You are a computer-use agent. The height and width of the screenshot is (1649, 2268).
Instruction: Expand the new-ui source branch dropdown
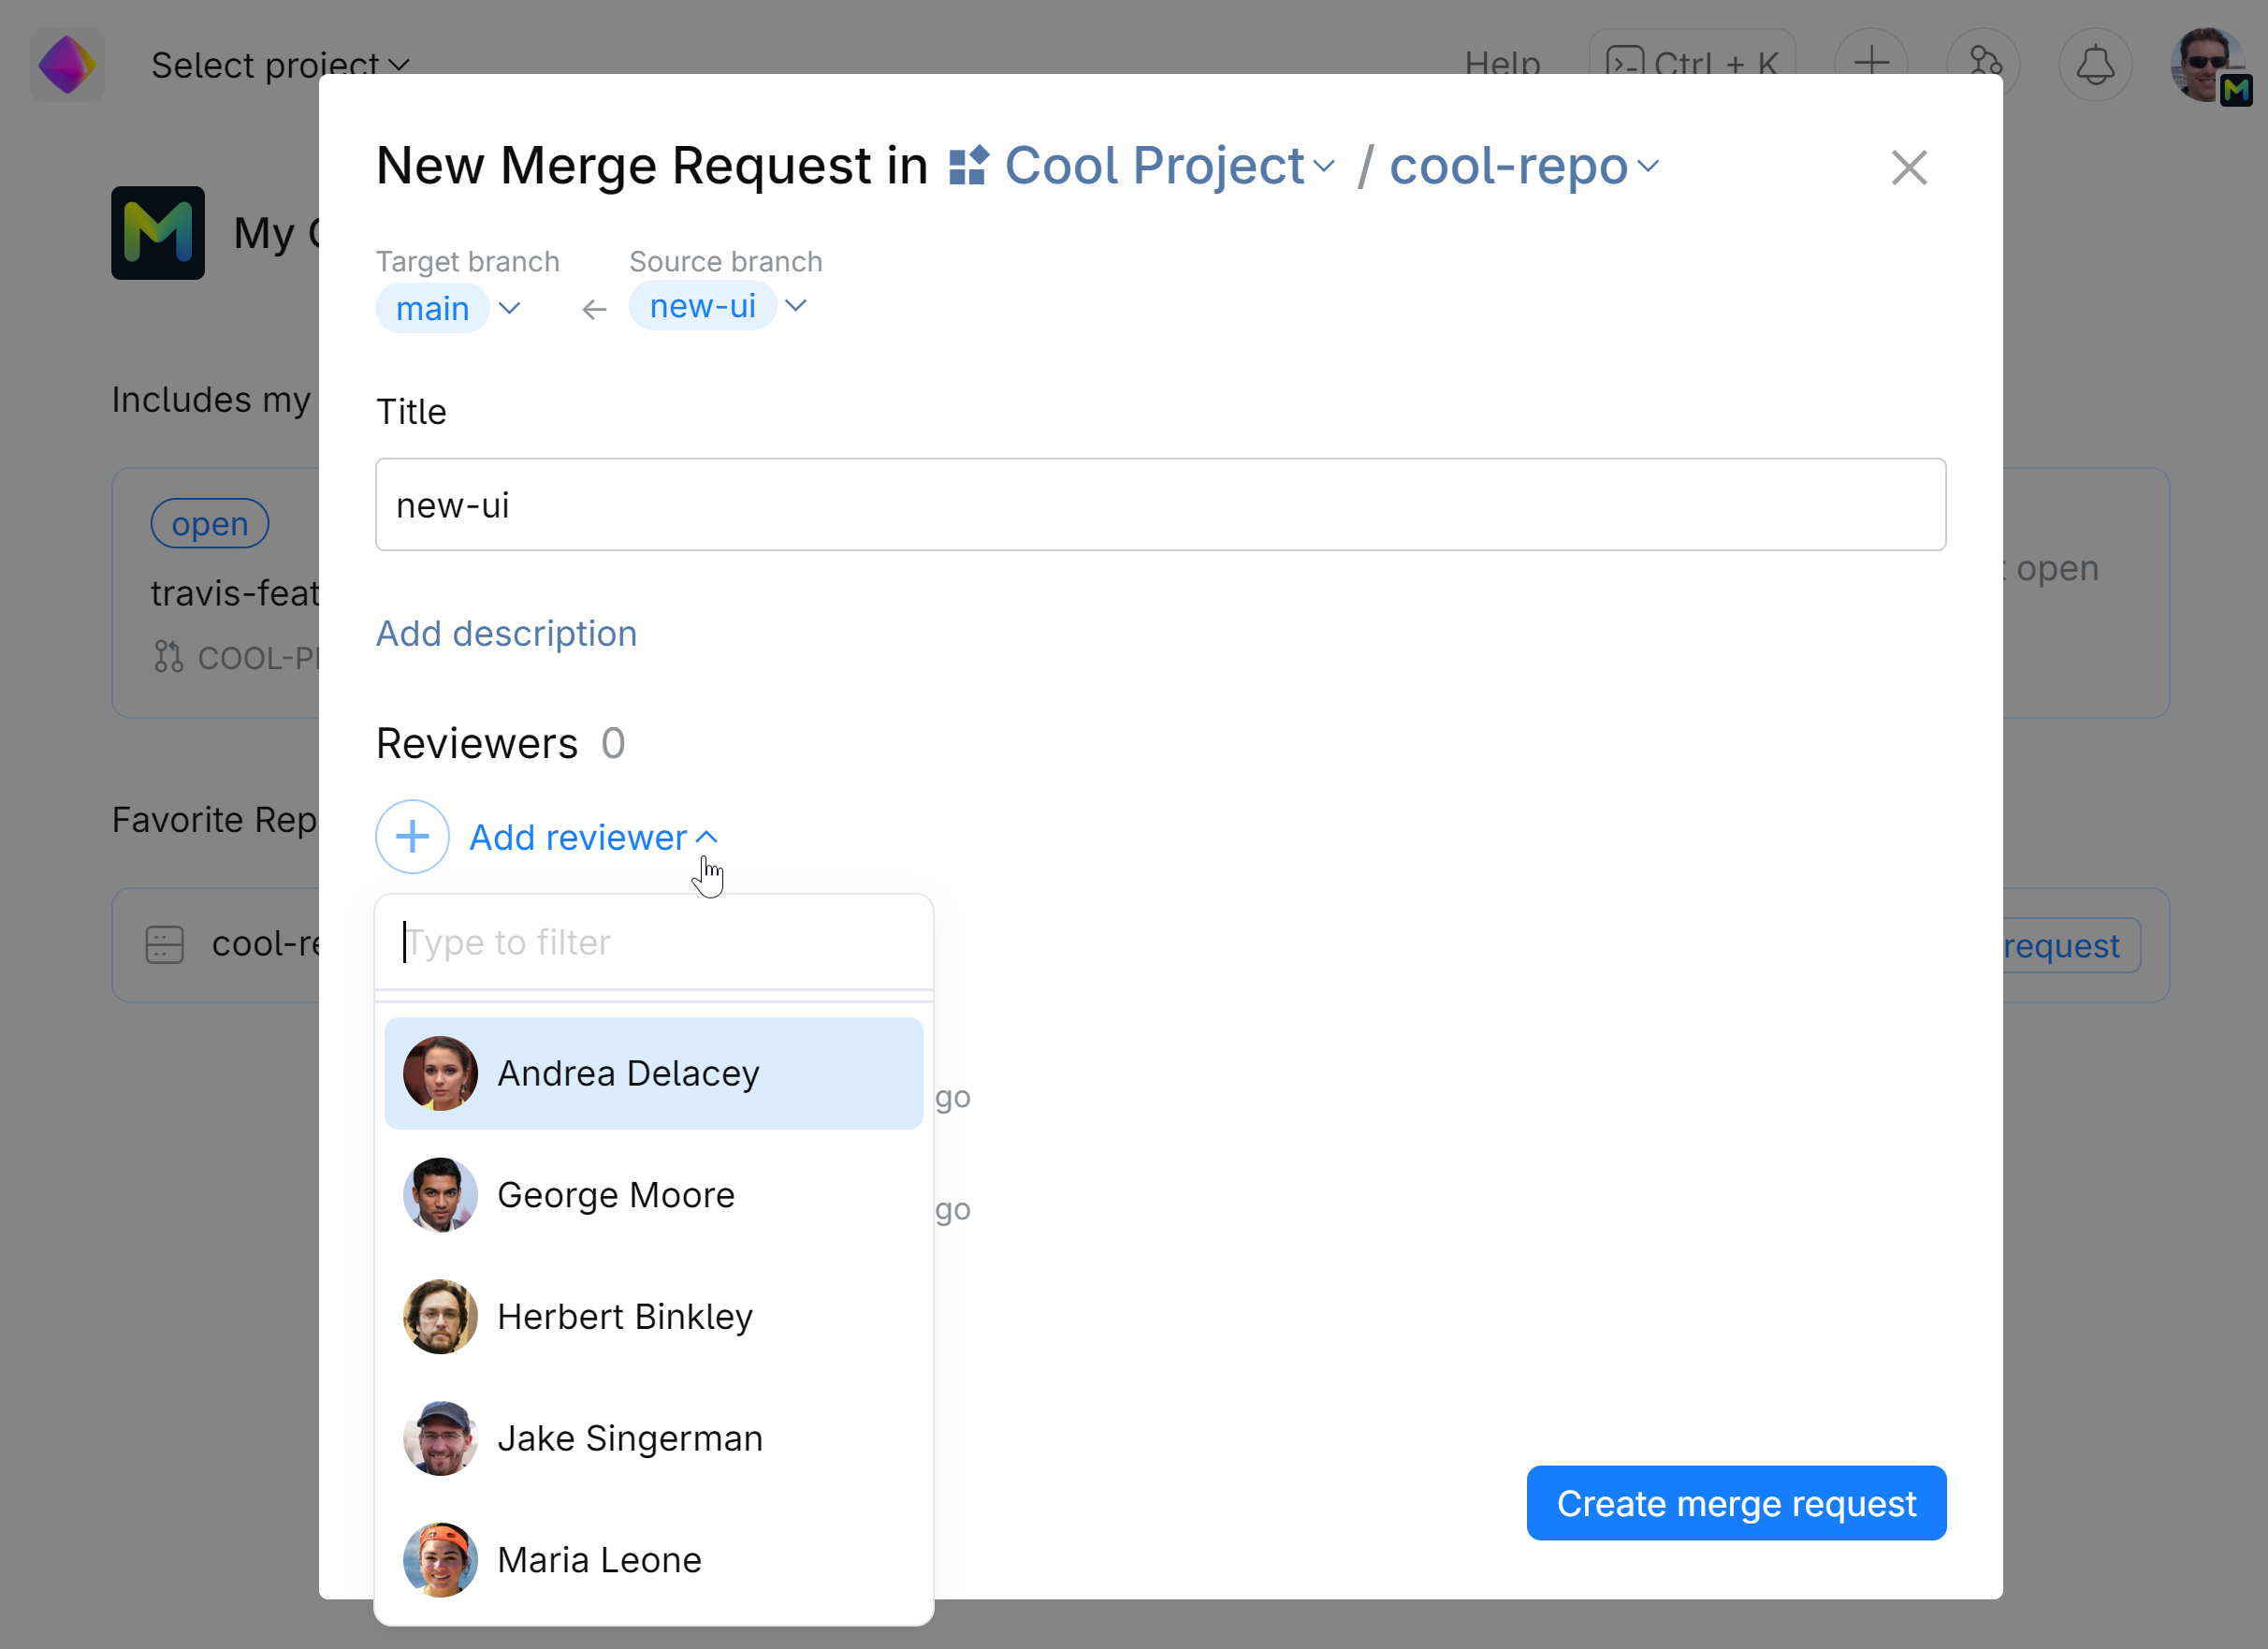pos(796,306)
